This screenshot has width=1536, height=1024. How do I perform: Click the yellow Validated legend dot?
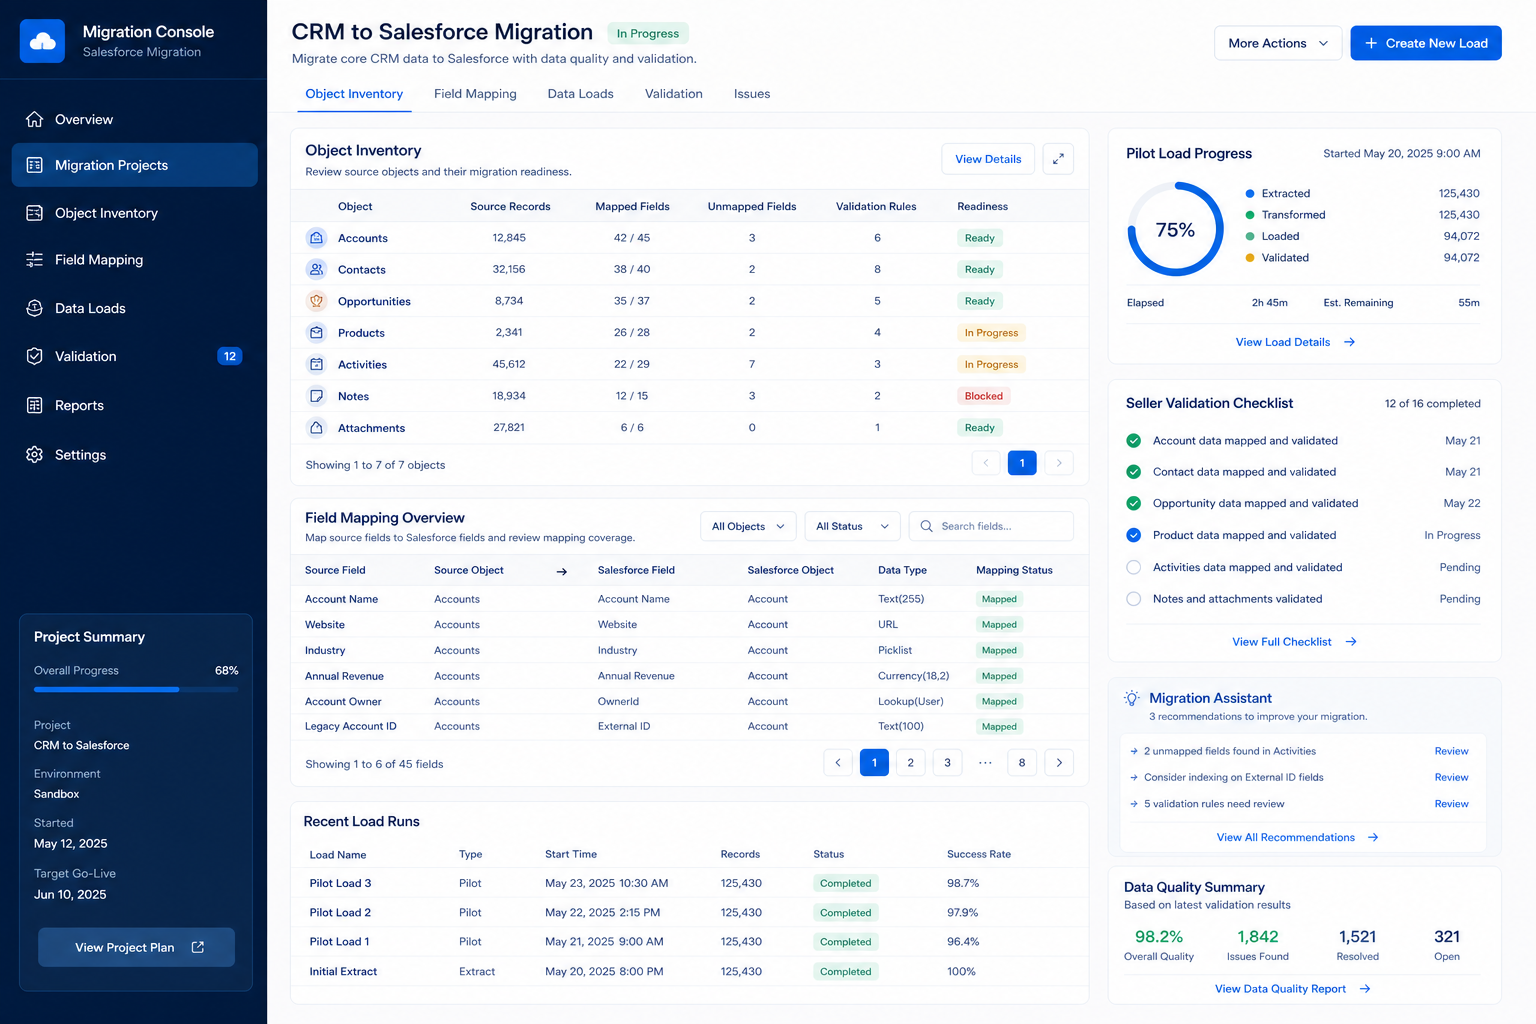(x=1250, y=258)
